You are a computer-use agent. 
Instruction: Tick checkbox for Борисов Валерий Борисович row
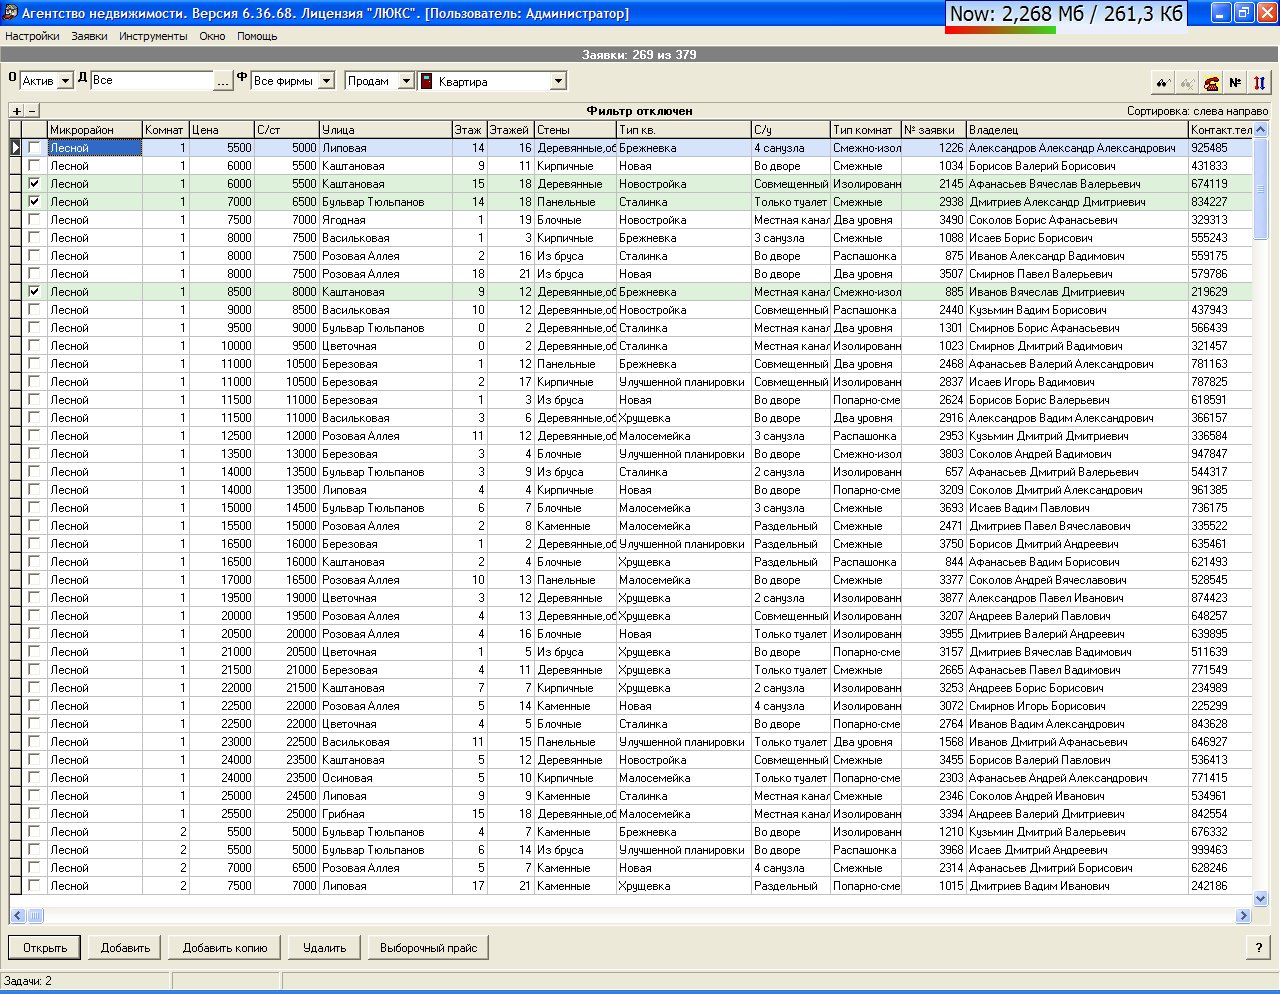[x=35, y=166]
